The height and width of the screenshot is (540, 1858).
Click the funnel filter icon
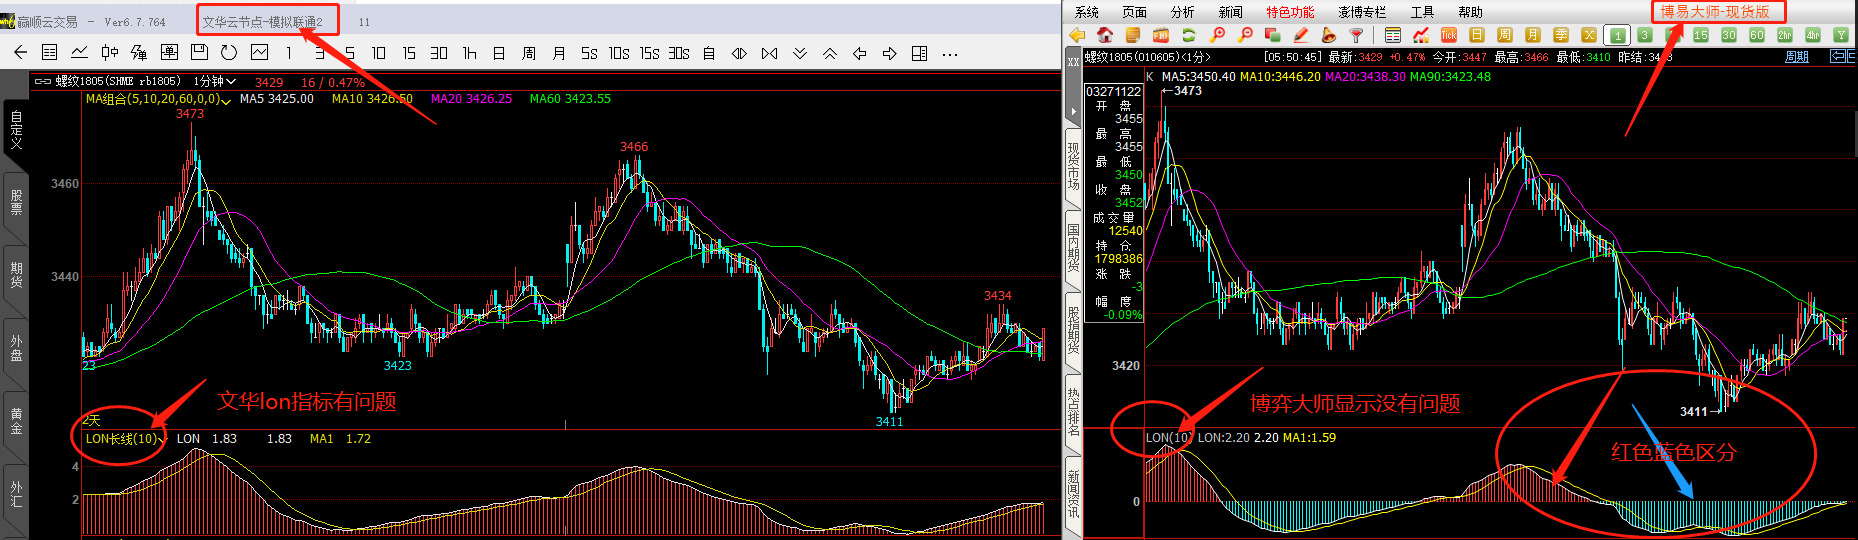click(1357, 35)
